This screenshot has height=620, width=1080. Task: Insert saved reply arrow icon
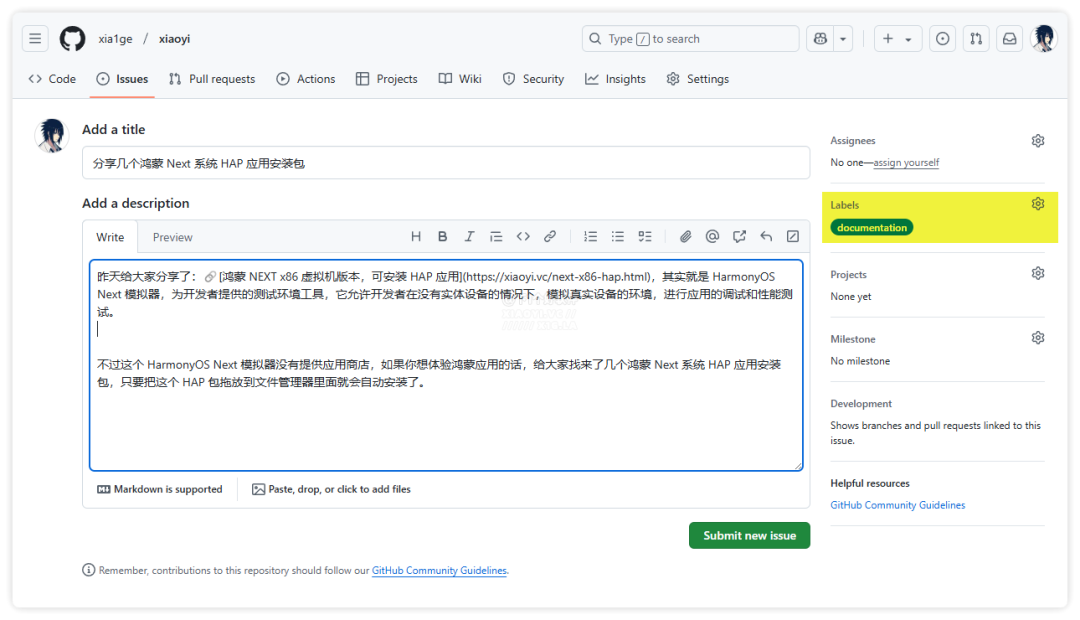pyautogui.click(x=766, y=236)
